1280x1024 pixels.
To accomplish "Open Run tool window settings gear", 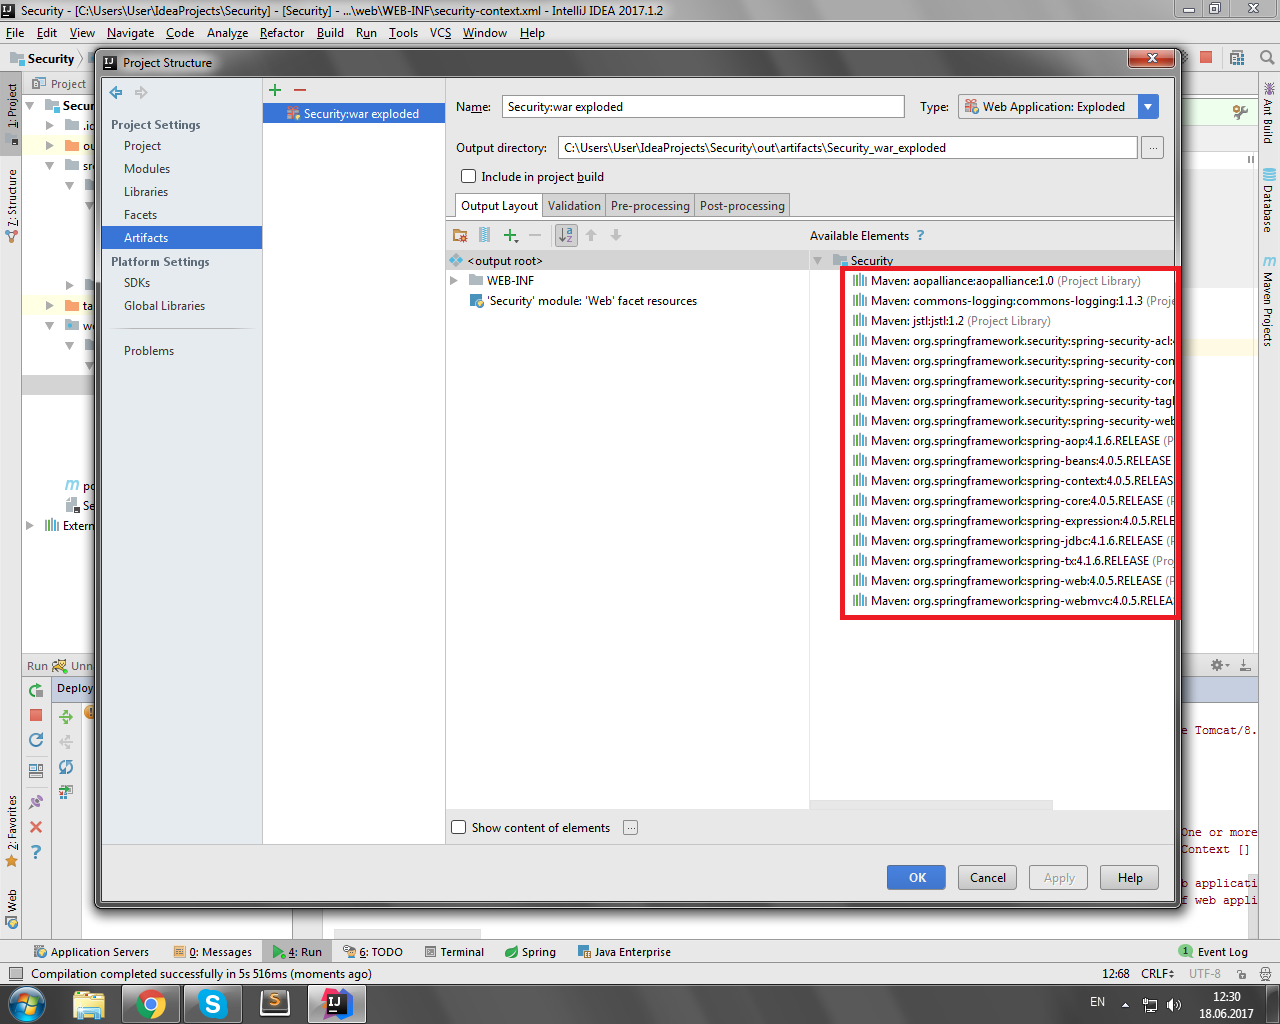I will (1219, 665).
